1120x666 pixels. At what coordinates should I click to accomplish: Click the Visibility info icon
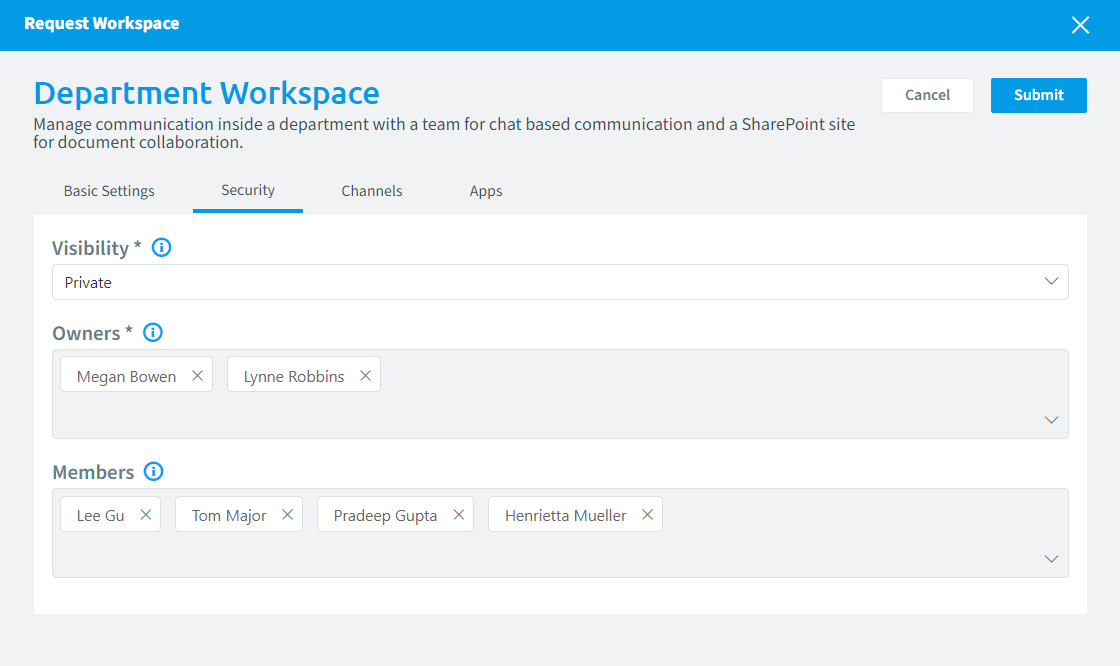click(161, 248)
